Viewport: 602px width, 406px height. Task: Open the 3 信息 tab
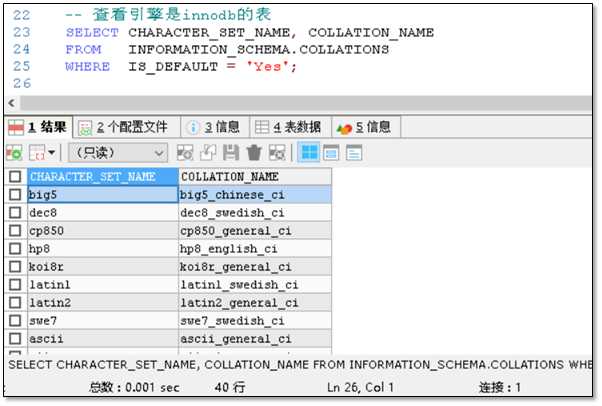(215, 127)
